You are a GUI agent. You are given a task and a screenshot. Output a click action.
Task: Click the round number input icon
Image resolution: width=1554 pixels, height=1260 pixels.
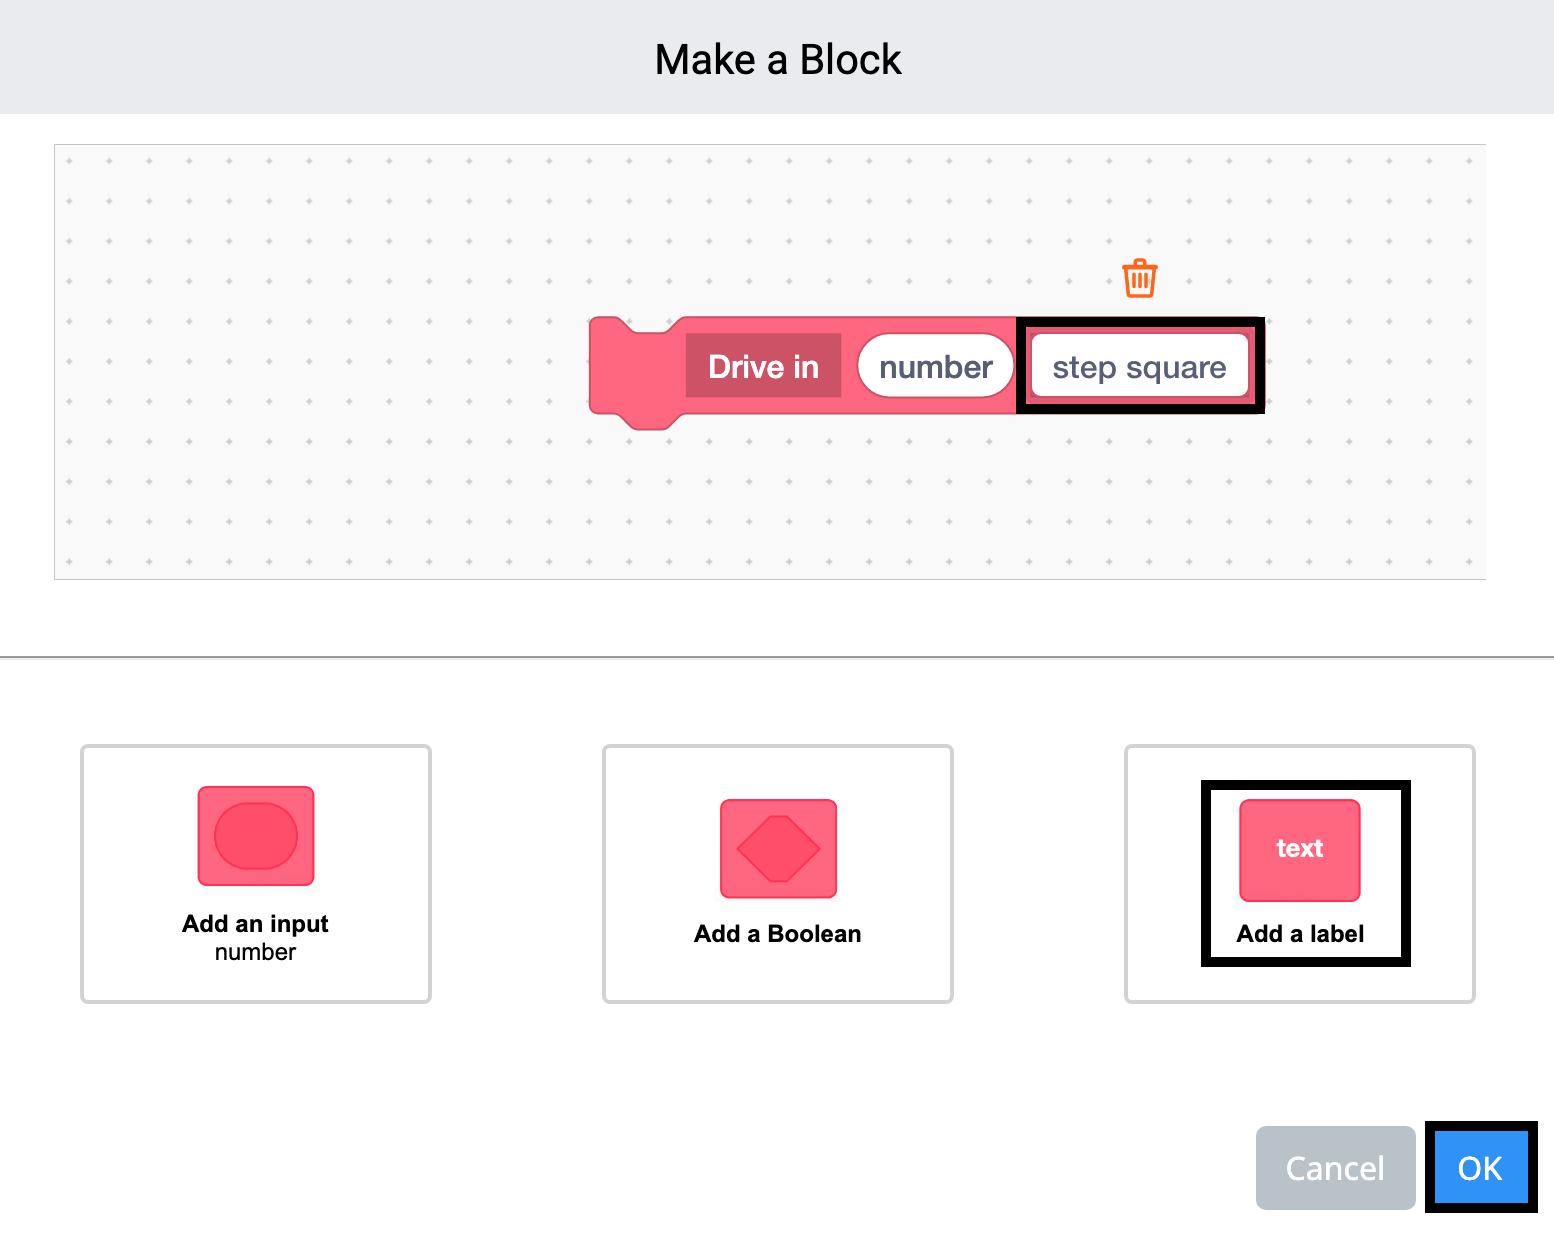coord(255,836)
